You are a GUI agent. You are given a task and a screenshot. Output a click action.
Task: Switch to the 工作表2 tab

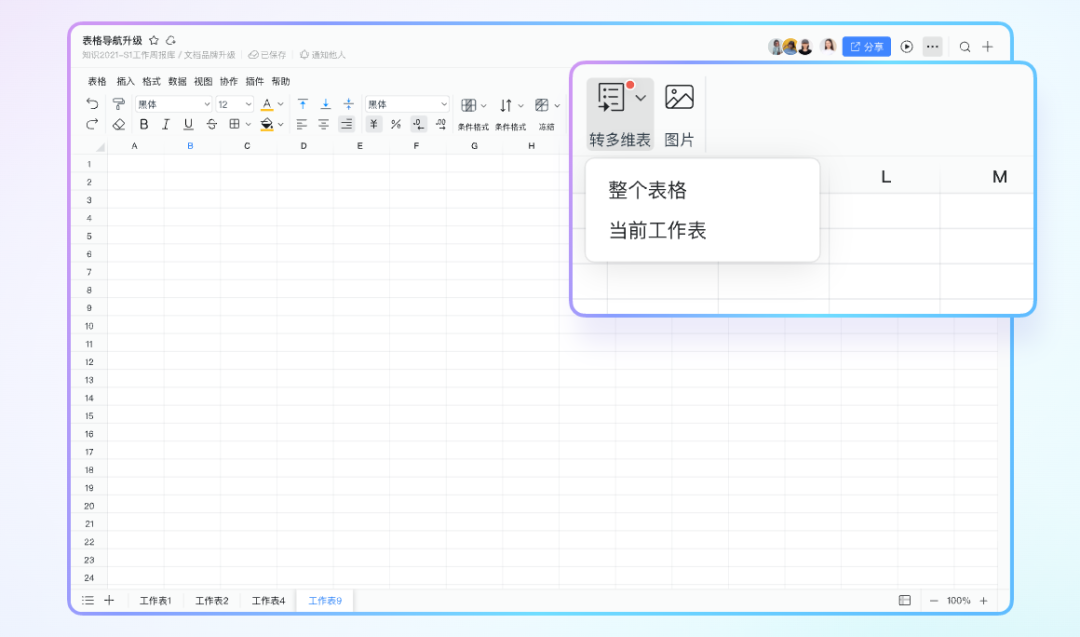pyautogui.click(x=212, y=600)
